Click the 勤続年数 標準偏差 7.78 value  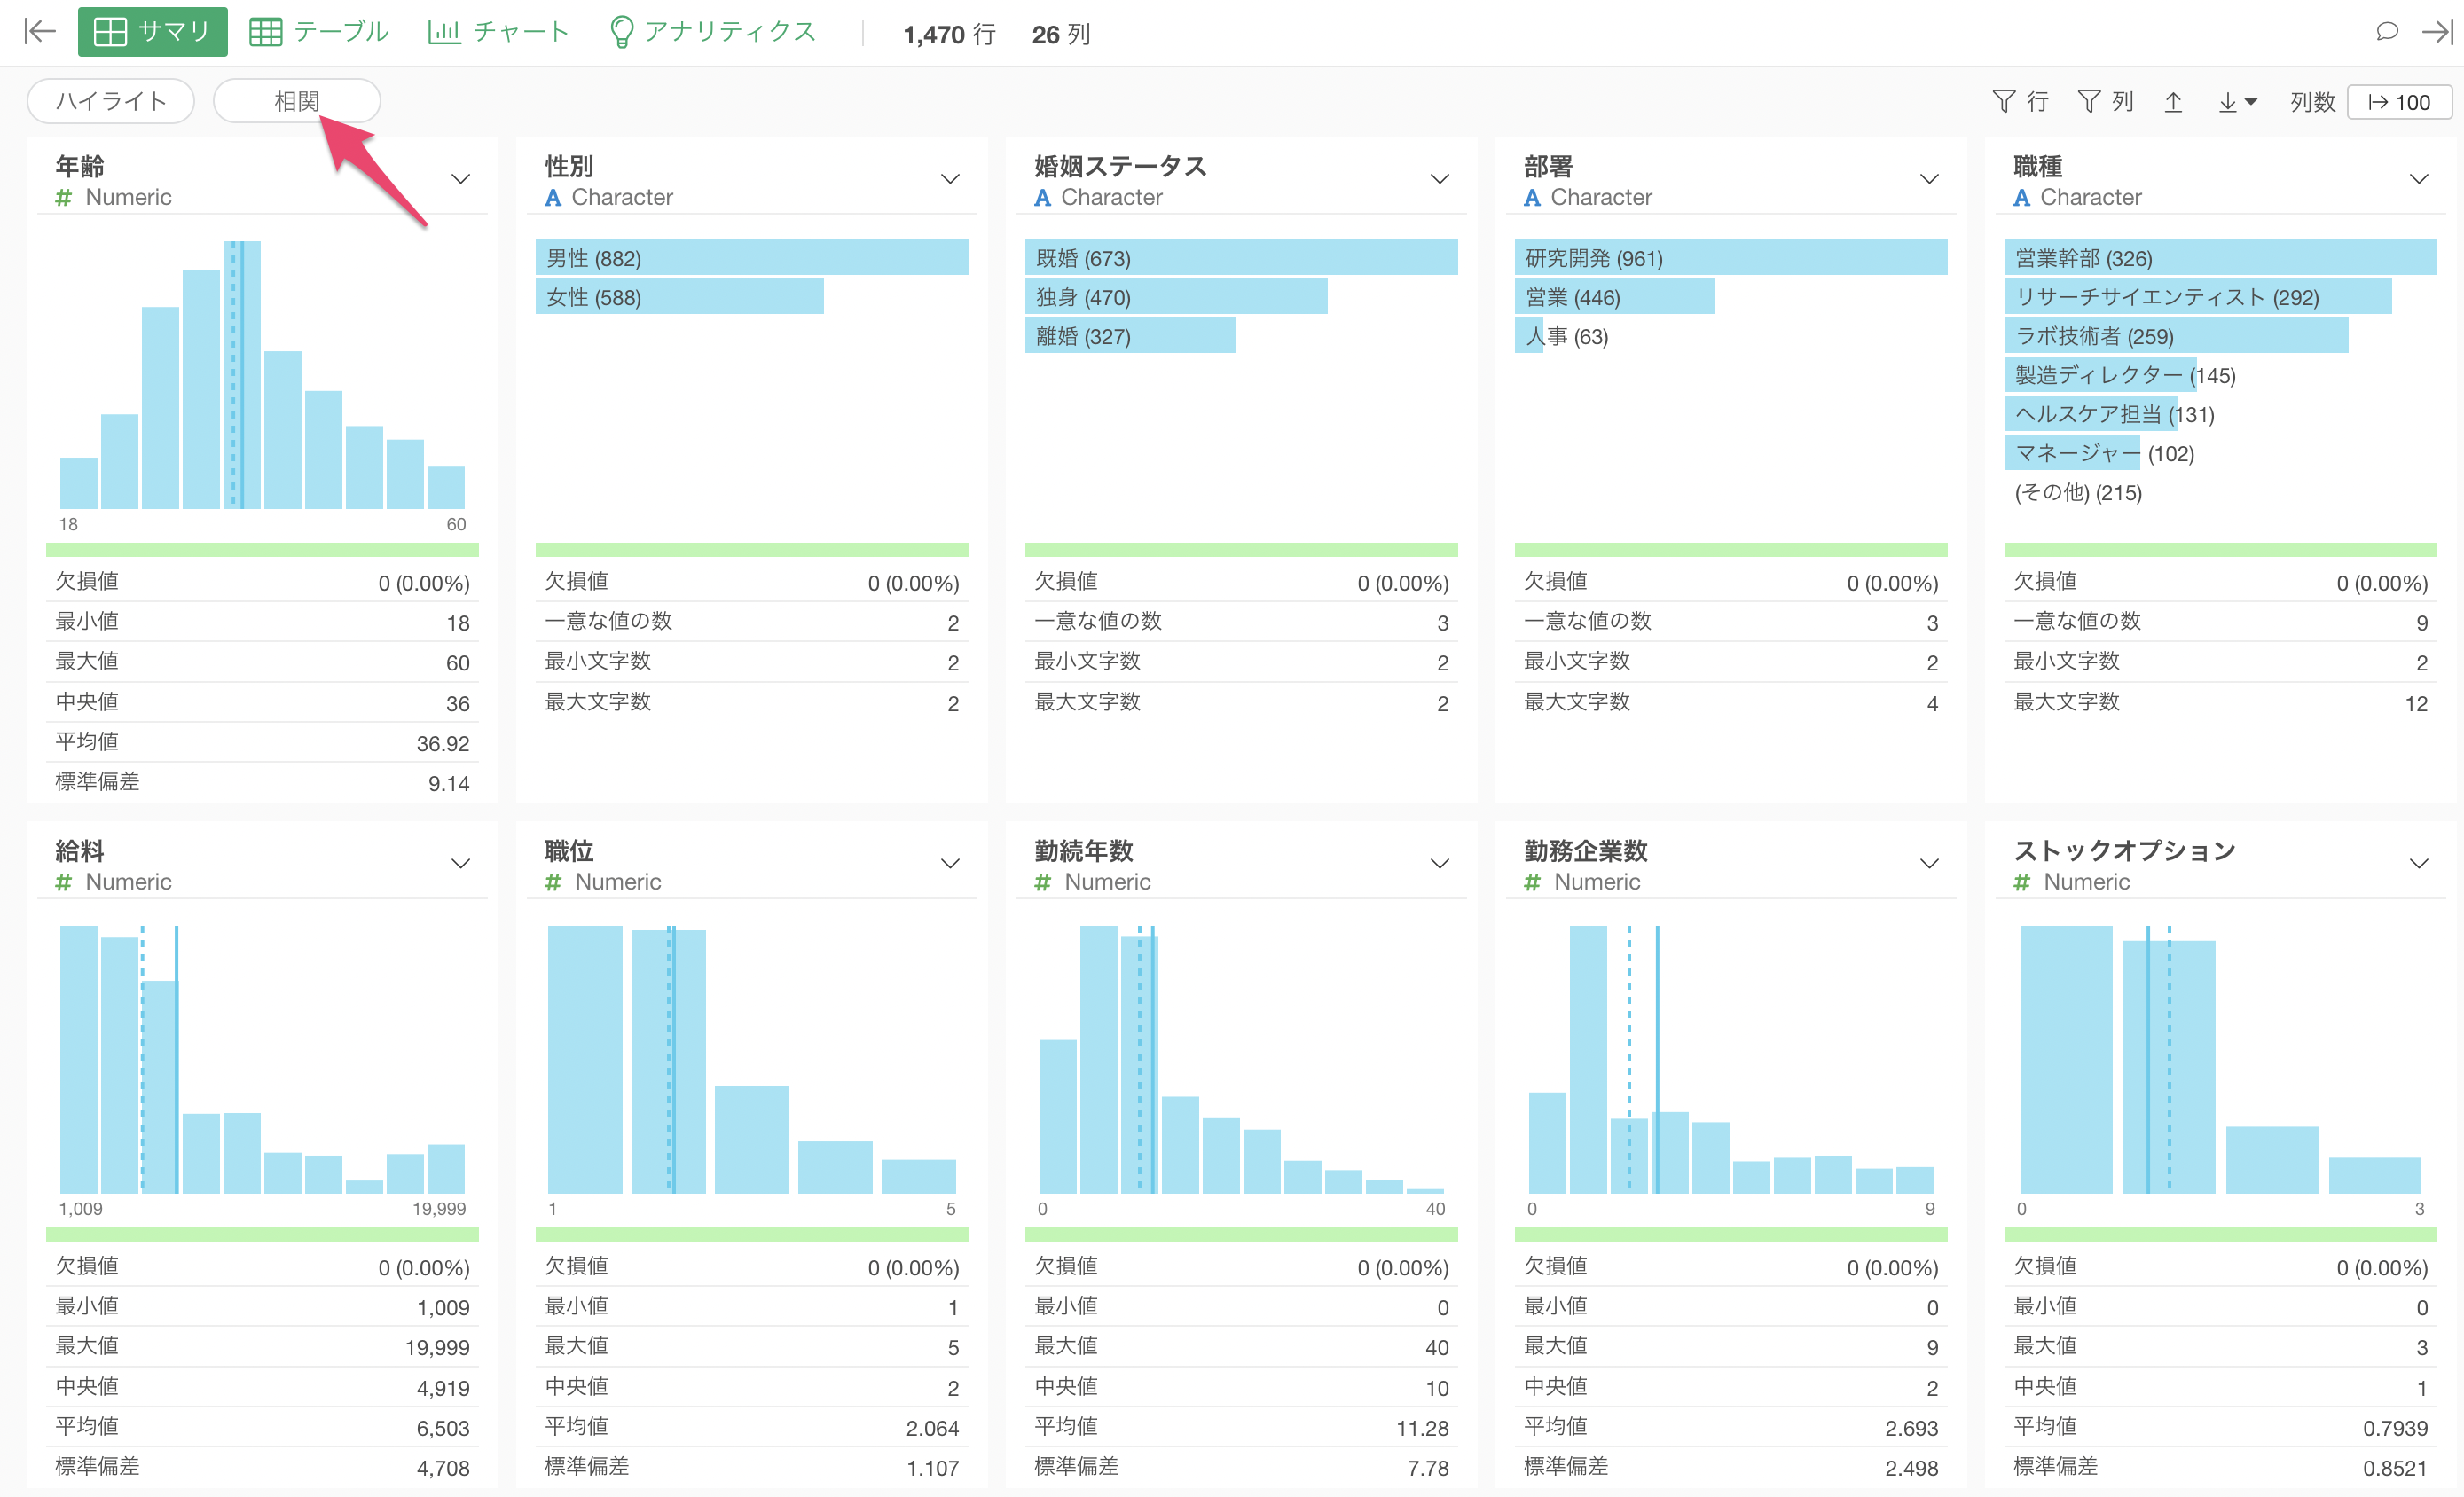(x=1427, y=1468)
